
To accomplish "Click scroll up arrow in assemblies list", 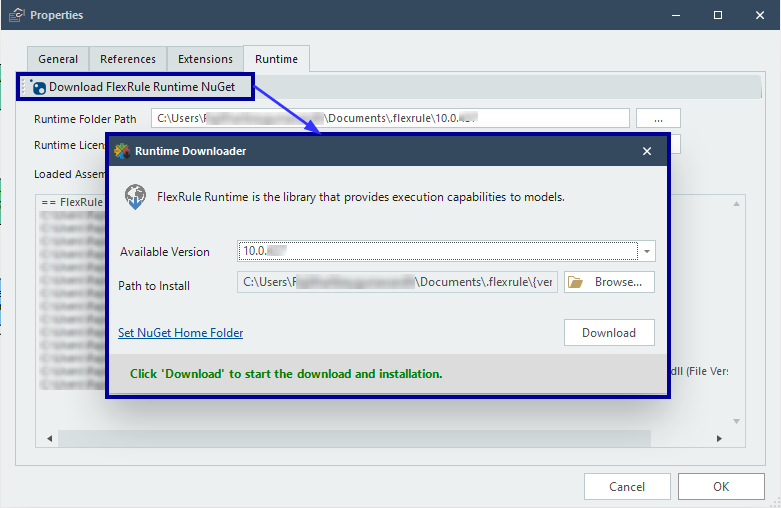I will 736,204.
